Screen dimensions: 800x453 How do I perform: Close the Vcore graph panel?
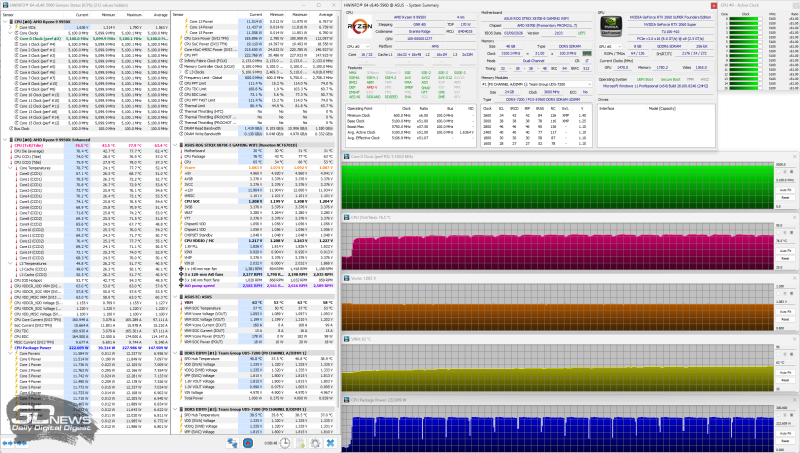794,278
